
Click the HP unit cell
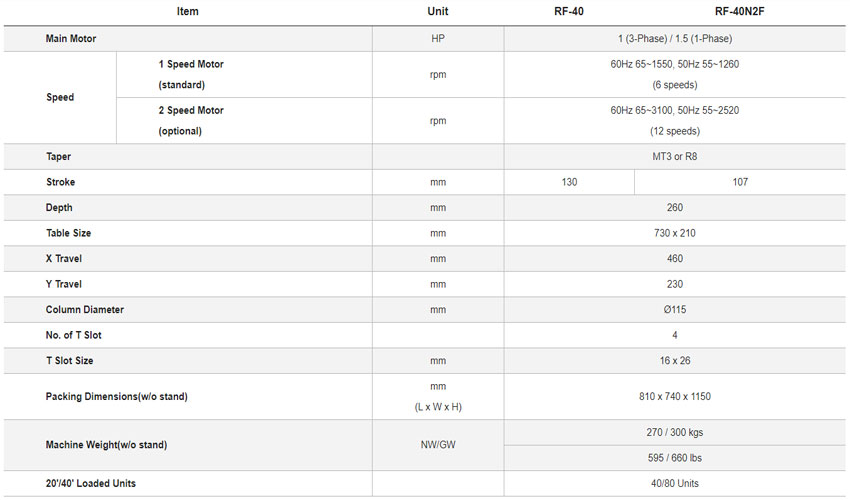click(x=438, y=39)
